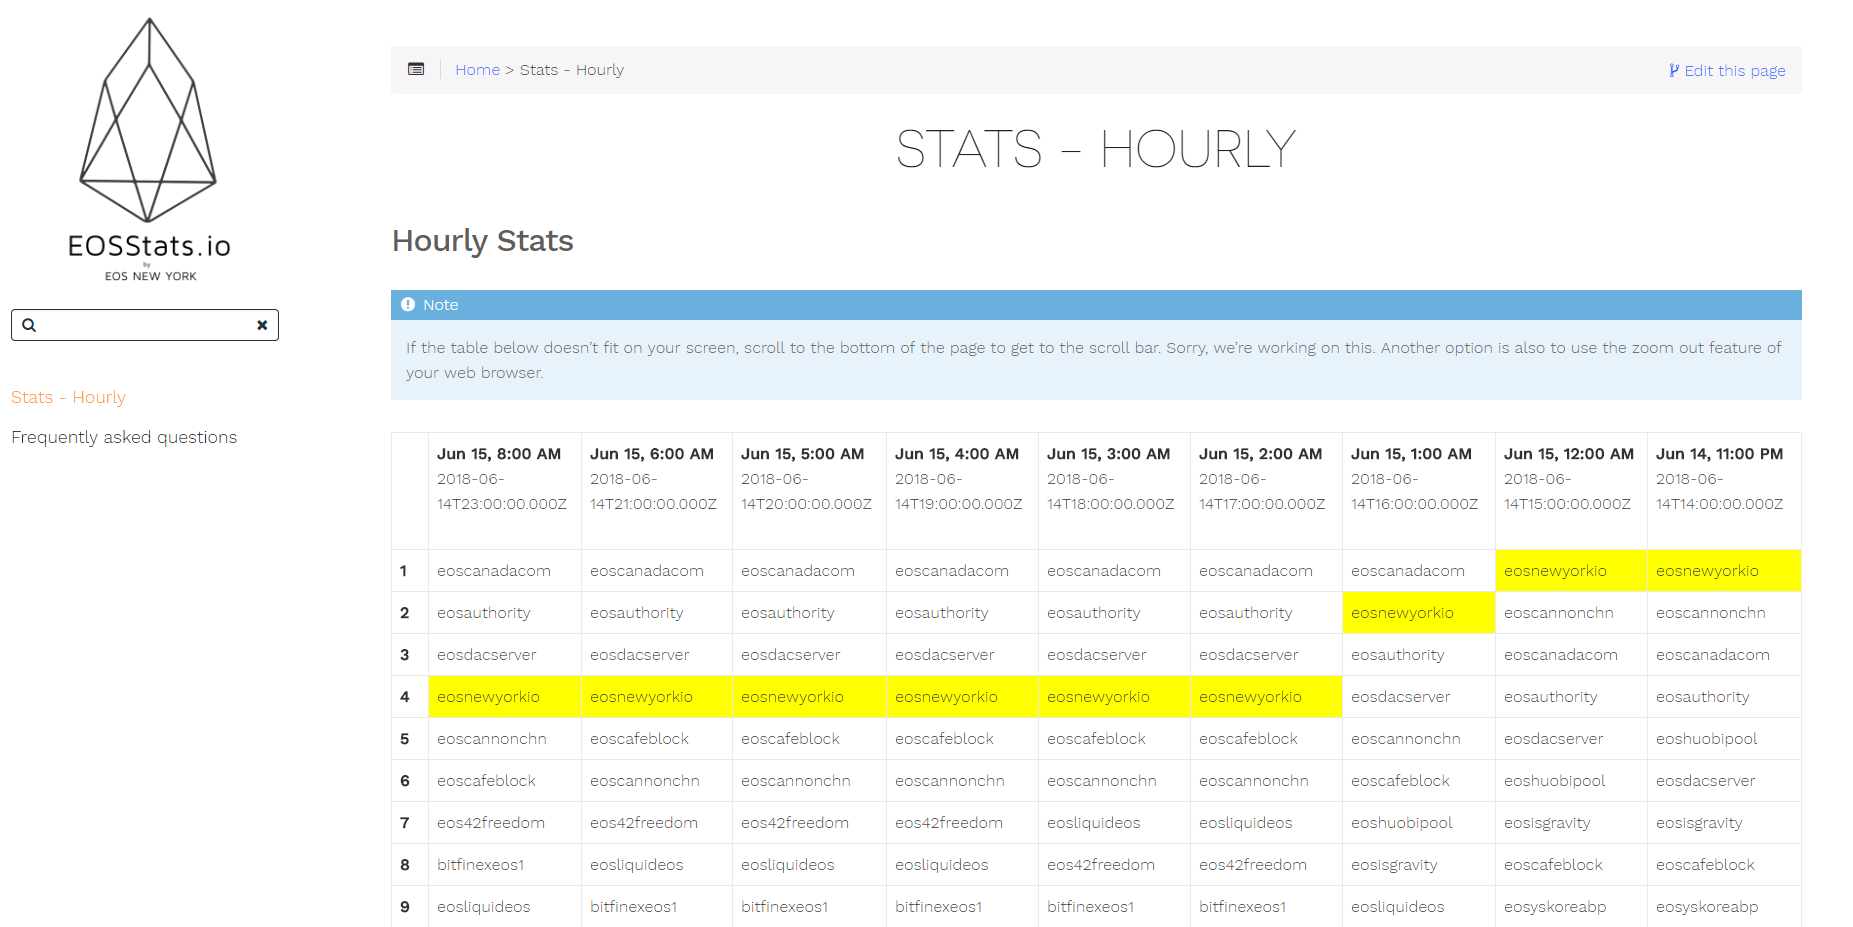Click bitfinexeos1 in the Jun 15, 8:00 AM column
Screen dimensions: 1853x927
click(x=481, y=865)
